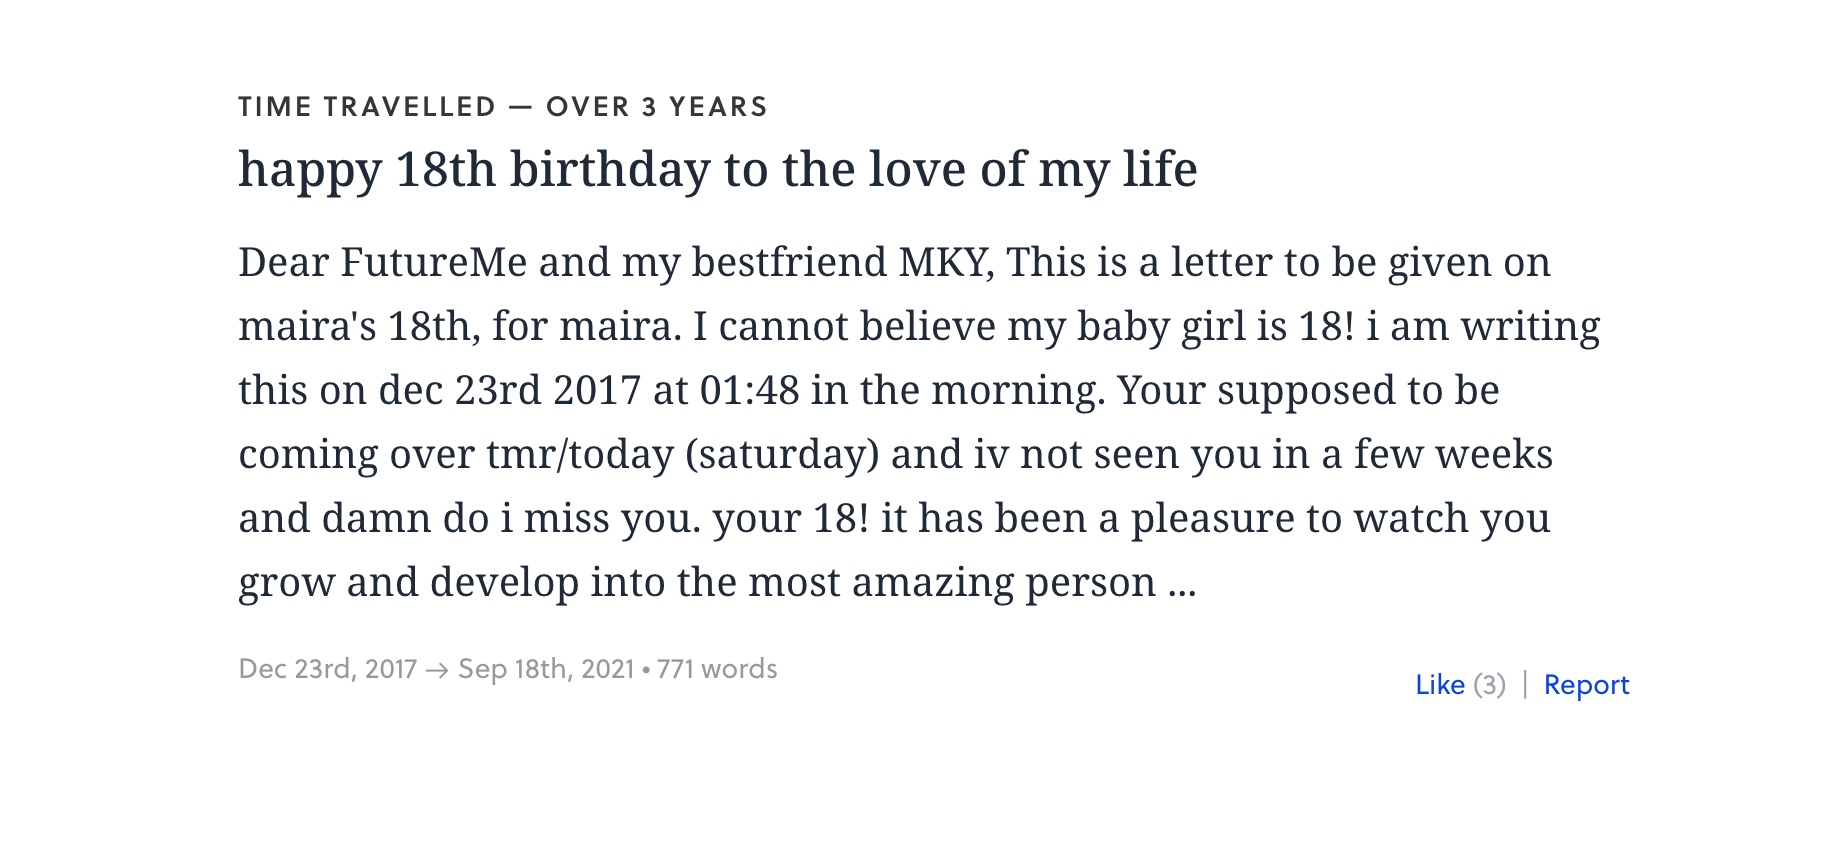Image resolution: width=1842 pixels, height=852 pixels.
Task: Click the bullet dot before '771 words'
Action: (x=646, y=670)
